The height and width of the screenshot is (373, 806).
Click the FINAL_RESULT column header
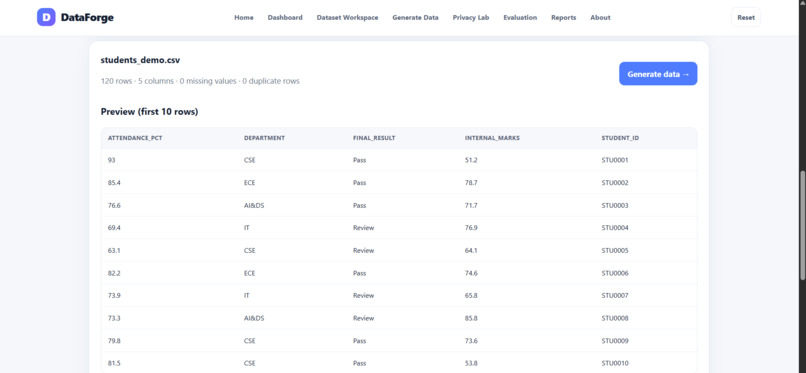(x=374, y=138)
